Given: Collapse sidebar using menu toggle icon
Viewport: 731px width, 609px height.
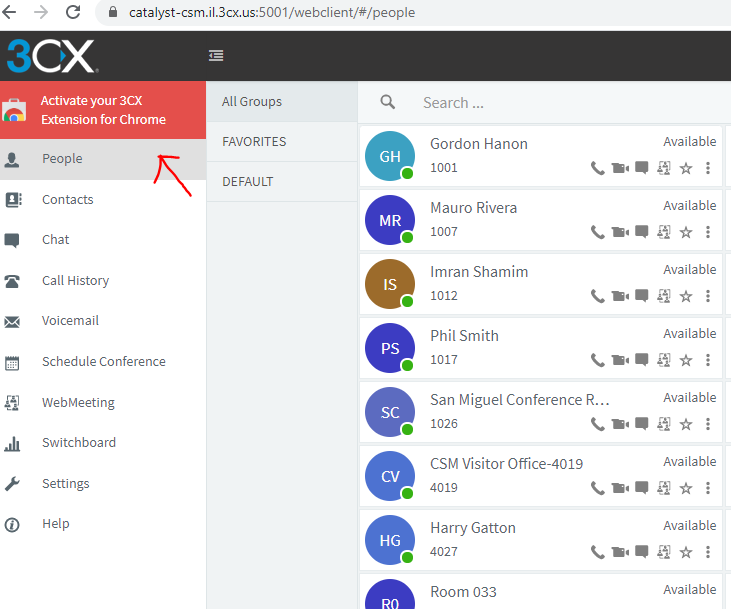Looking at the screenshot, I should 216,56.
